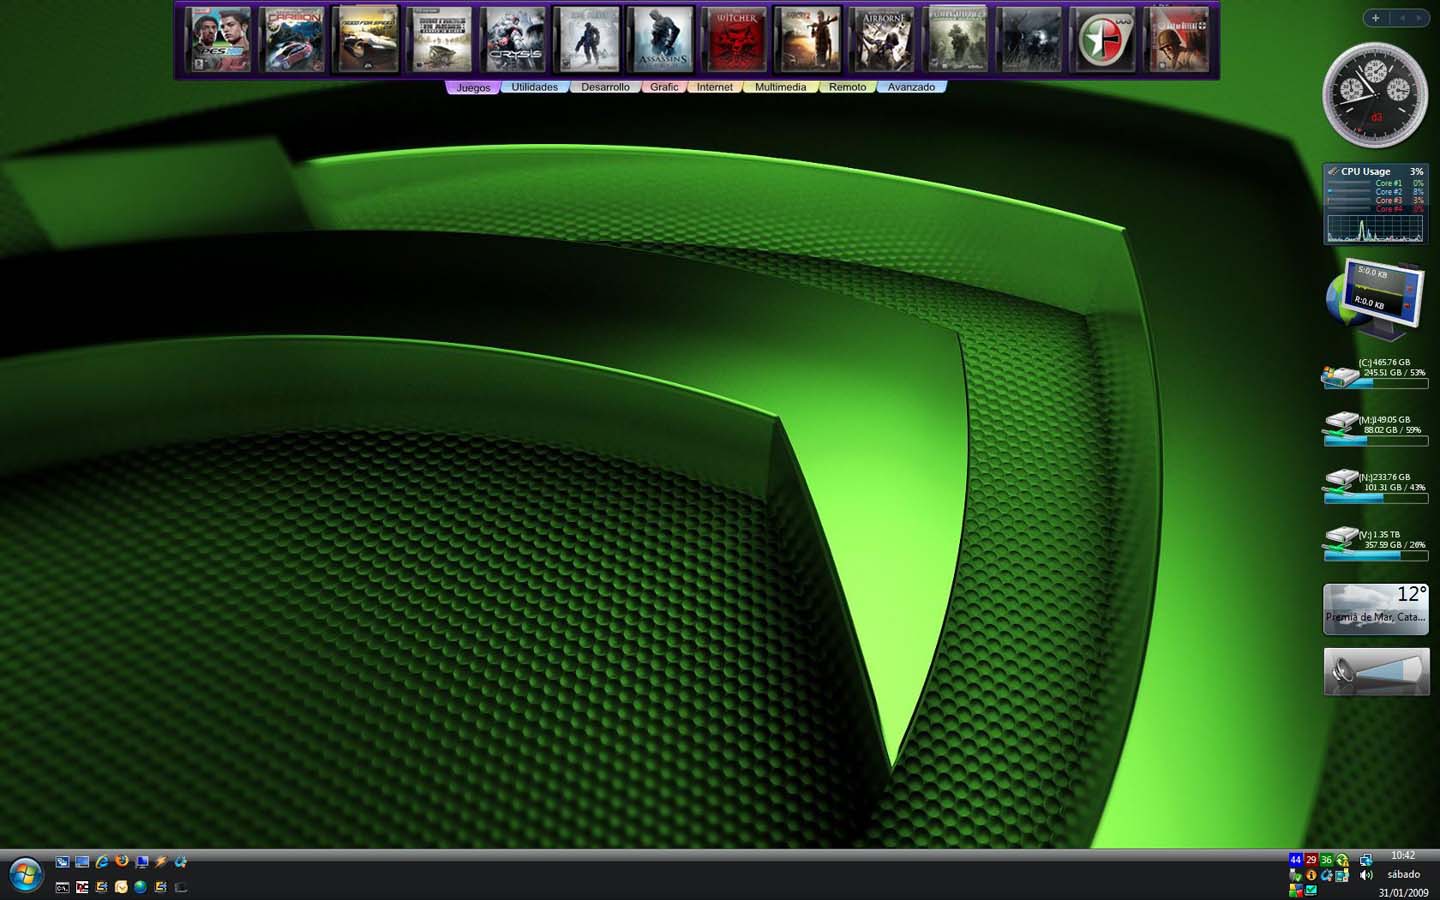Open the weather gadget showing 12°
This screenshot has height=900, width=1440.
[1376, 608]
